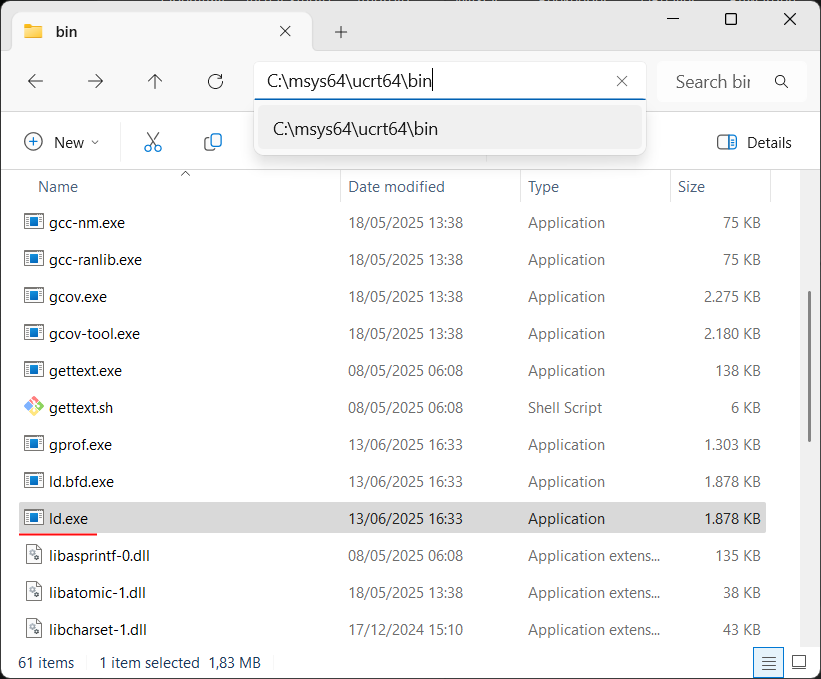Open a new tab with the plus button
Viewport: 821px width, 679px height.
(x=340, y=32)
